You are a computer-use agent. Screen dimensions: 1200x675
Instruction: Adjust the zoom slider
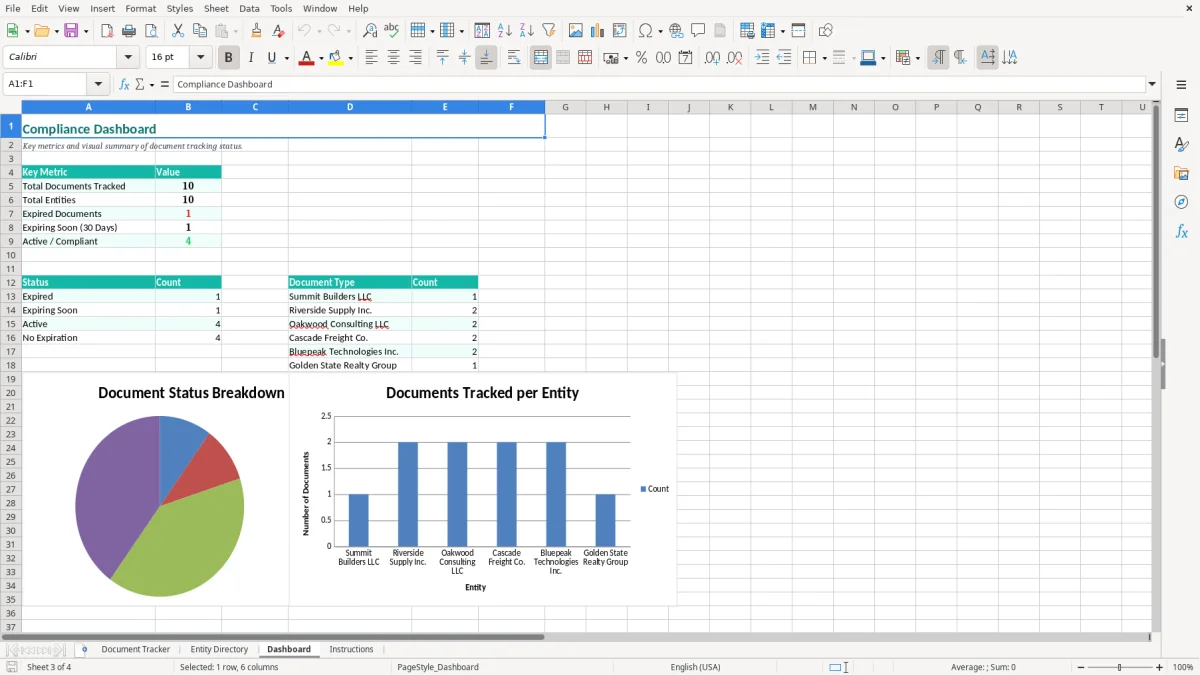click(1119, 667)
